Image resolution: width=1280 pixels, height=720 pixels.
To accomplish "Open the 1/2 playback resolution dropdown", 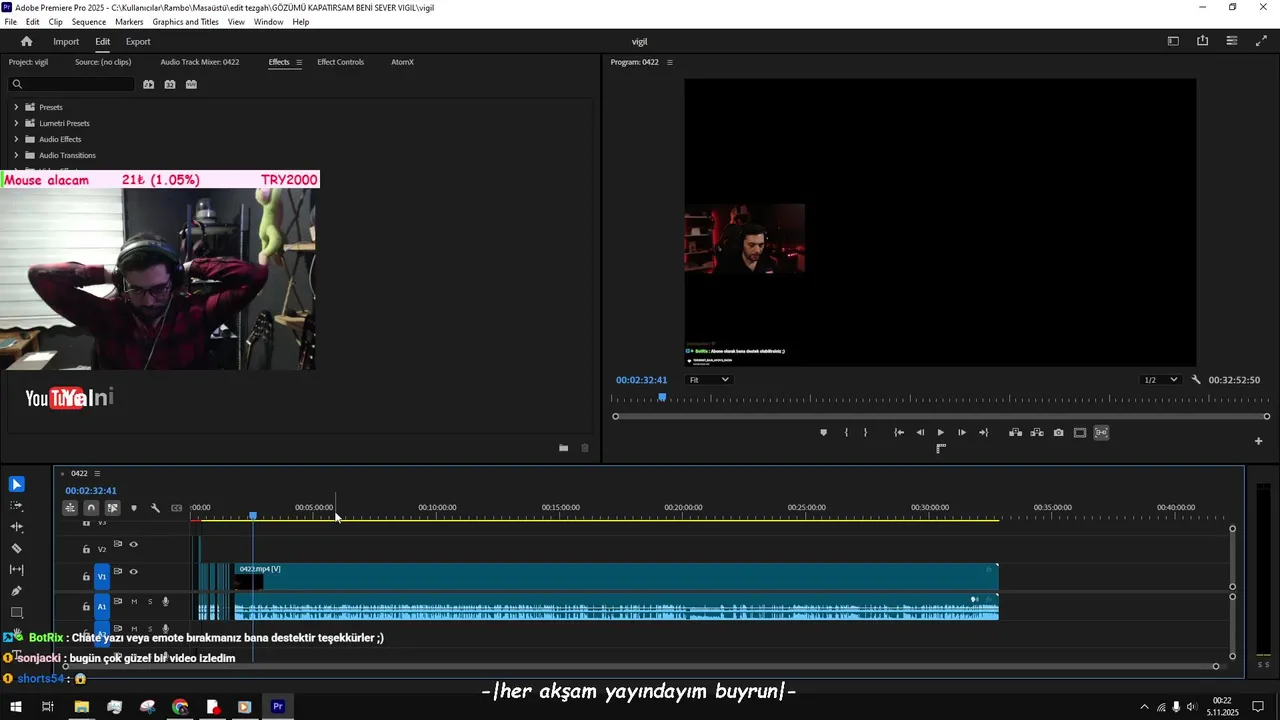I will click(x=1160, y=380).
